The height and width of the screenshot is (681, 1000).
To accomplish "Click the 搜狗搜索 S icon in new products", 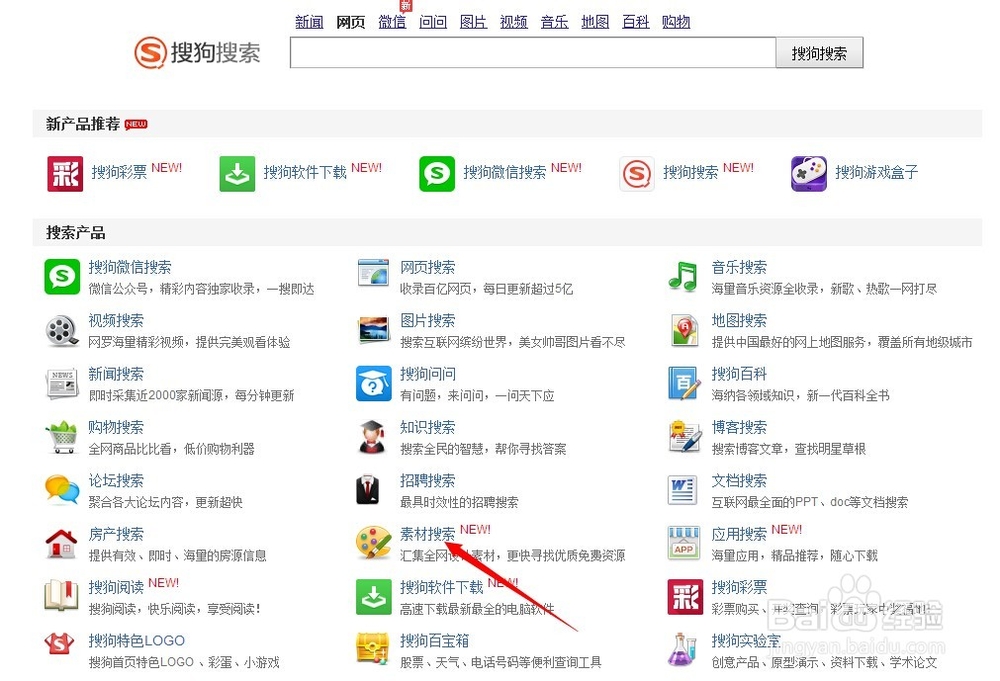I will tap(636, 173).
